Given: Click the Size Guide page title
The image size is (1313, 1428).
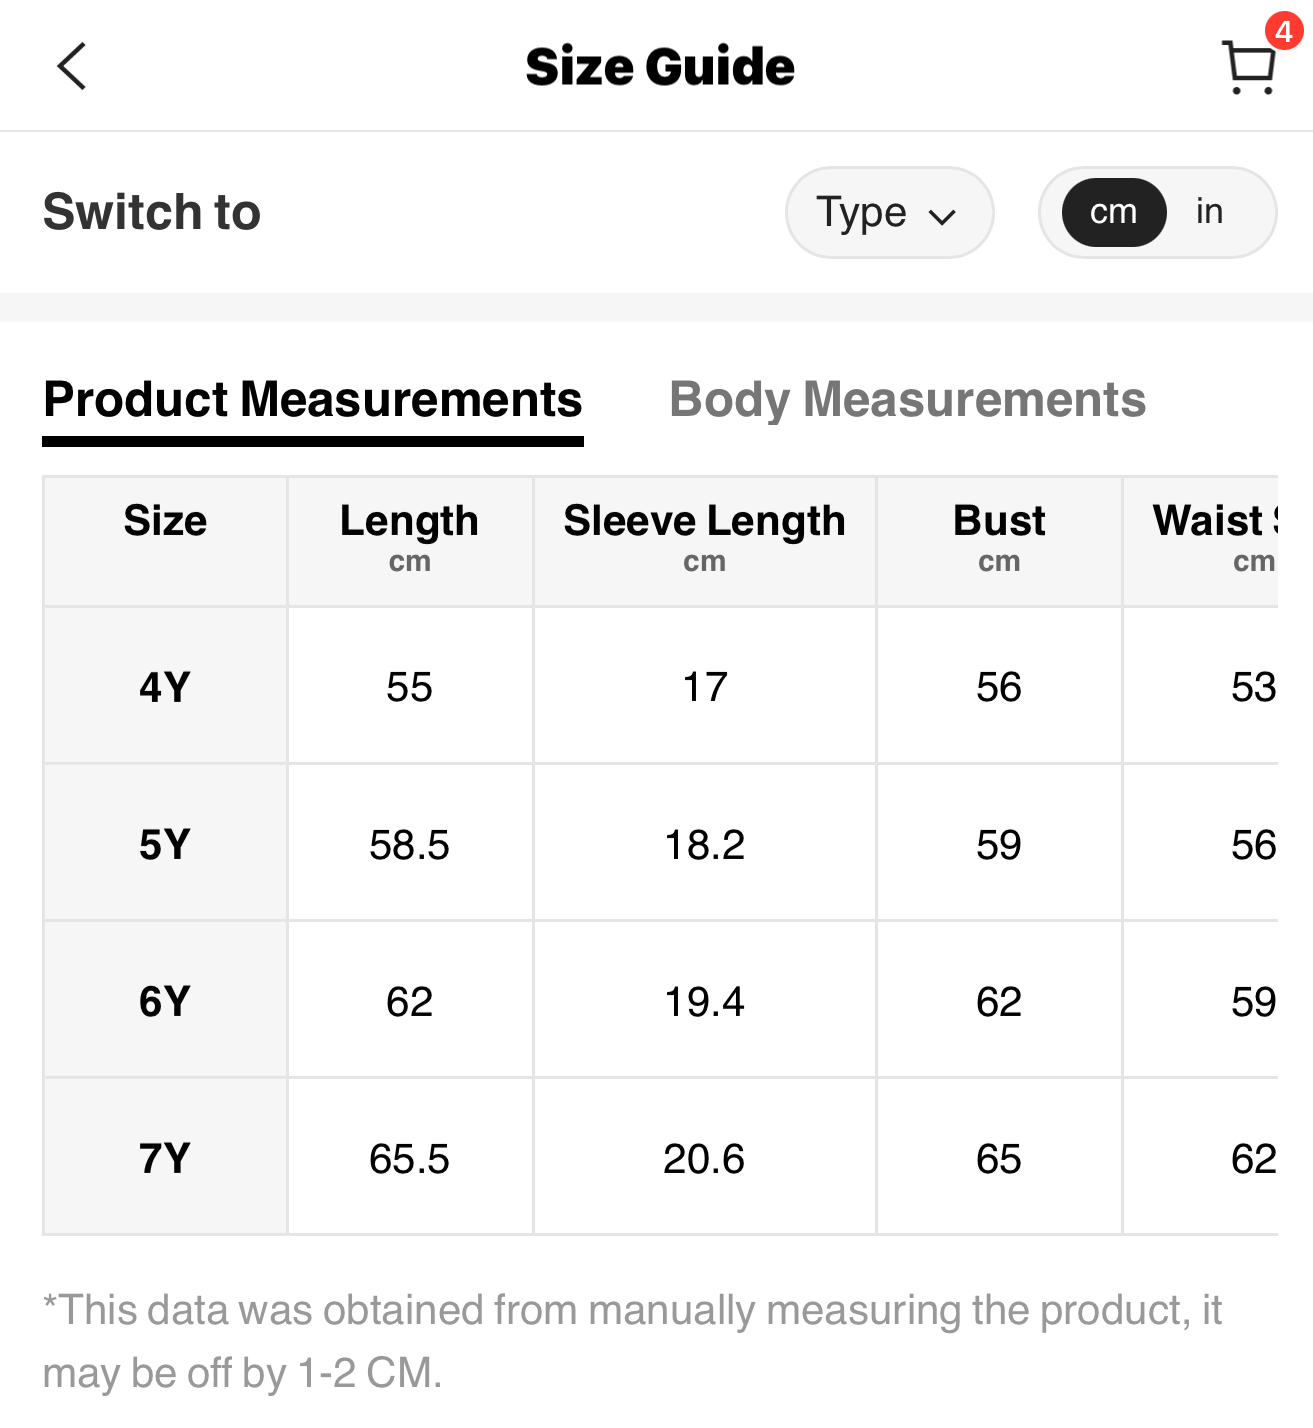Looking at the screenshot, I should (660, 67).
